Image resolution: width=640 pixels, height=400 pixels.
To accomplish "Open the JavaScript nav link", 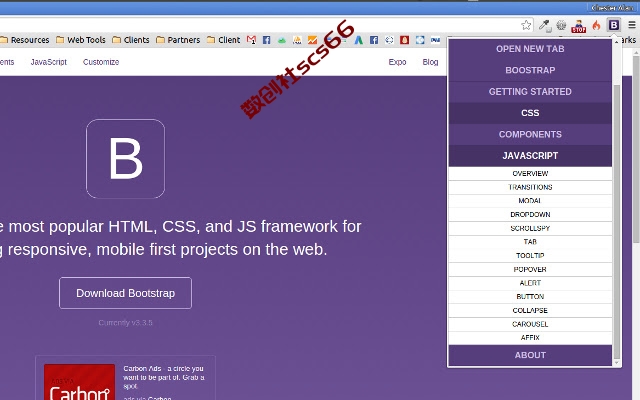I will click(49, 62).
